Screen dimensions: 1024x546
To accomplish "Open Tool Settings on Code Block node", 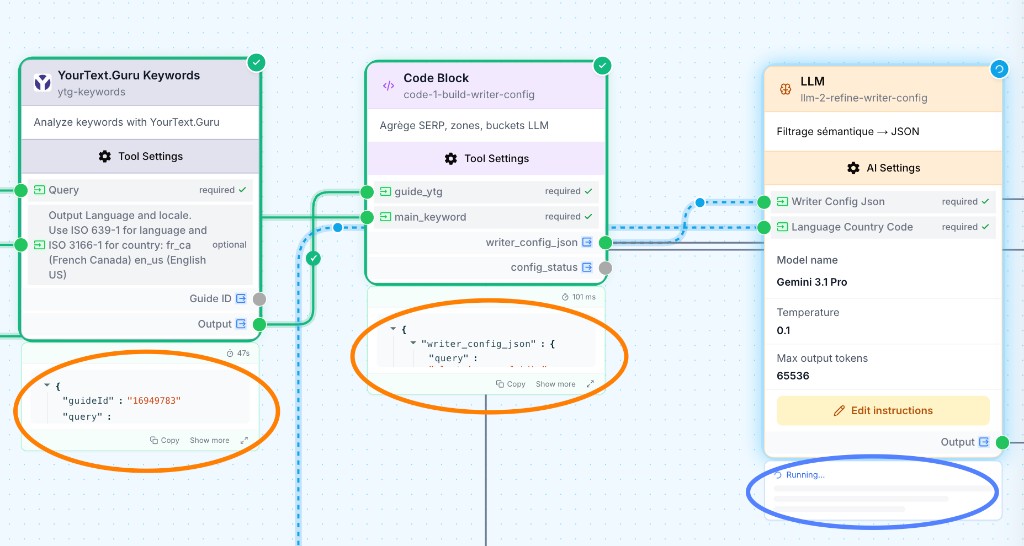I will (x=487, y=159).
